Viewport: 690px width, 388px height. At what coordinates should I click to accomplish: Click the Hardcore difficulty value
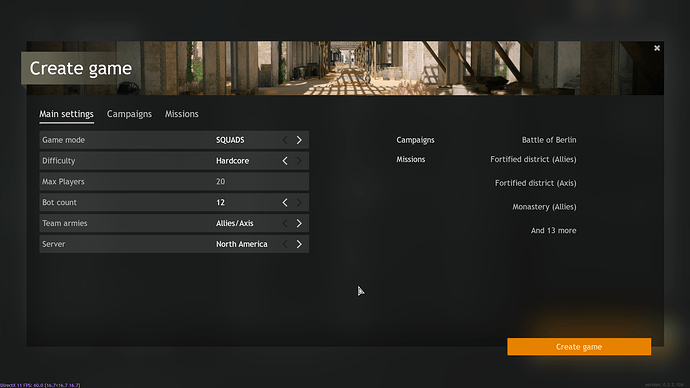232,161
